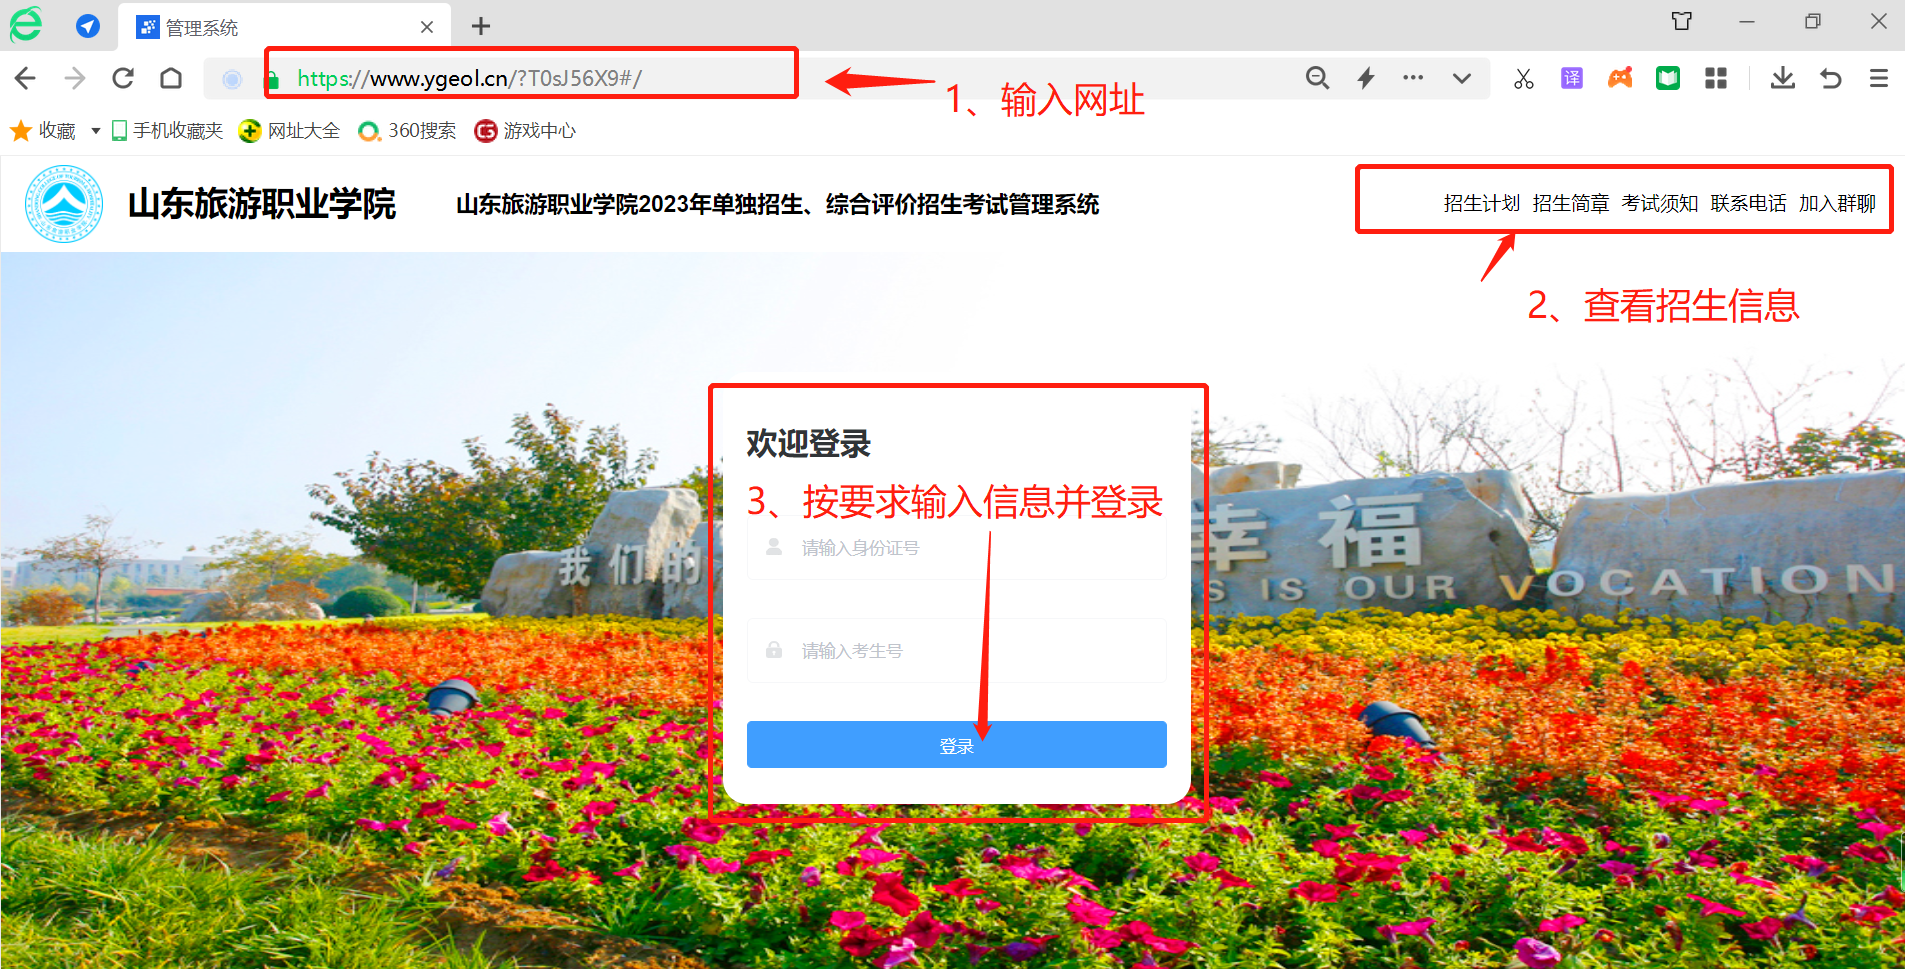Click the 欢迎登录 heading
This screenshot has width=1905, height=969.
pyautogui.click(x=808, y=444)
